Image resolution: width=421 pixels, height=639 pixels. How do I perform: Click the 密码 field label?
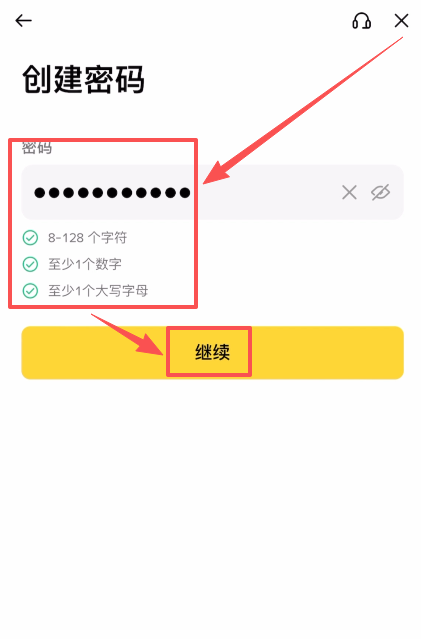(x=37, y=148)
